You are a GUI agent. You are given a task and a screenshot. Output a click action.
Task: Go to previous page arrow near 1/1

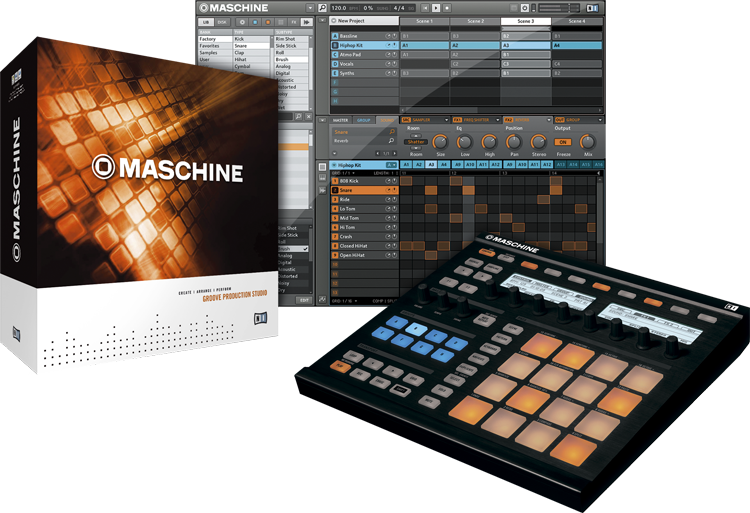coord(378,153)
